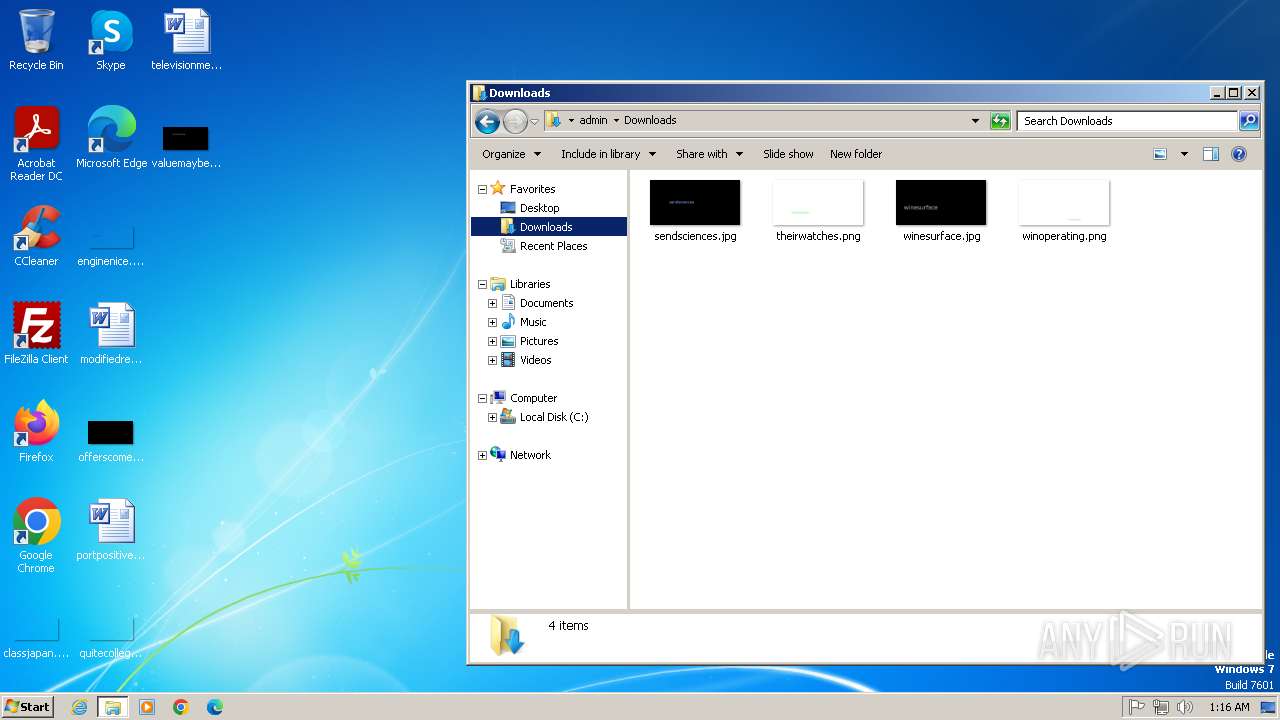Open the recent pages dropdown beside Forward

[534, 122]
